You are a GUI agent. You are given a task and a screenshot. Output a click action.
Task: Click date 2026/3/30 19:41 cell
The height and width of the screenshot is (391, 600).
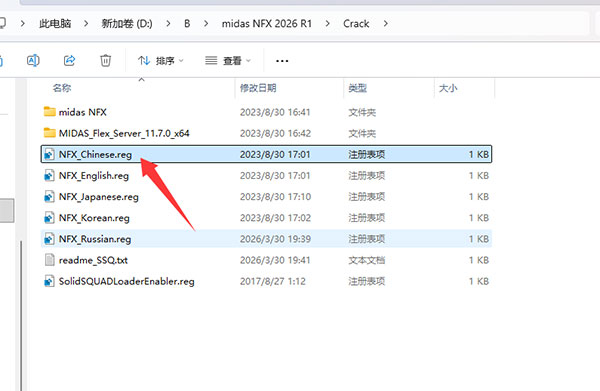tap(275, 260)
